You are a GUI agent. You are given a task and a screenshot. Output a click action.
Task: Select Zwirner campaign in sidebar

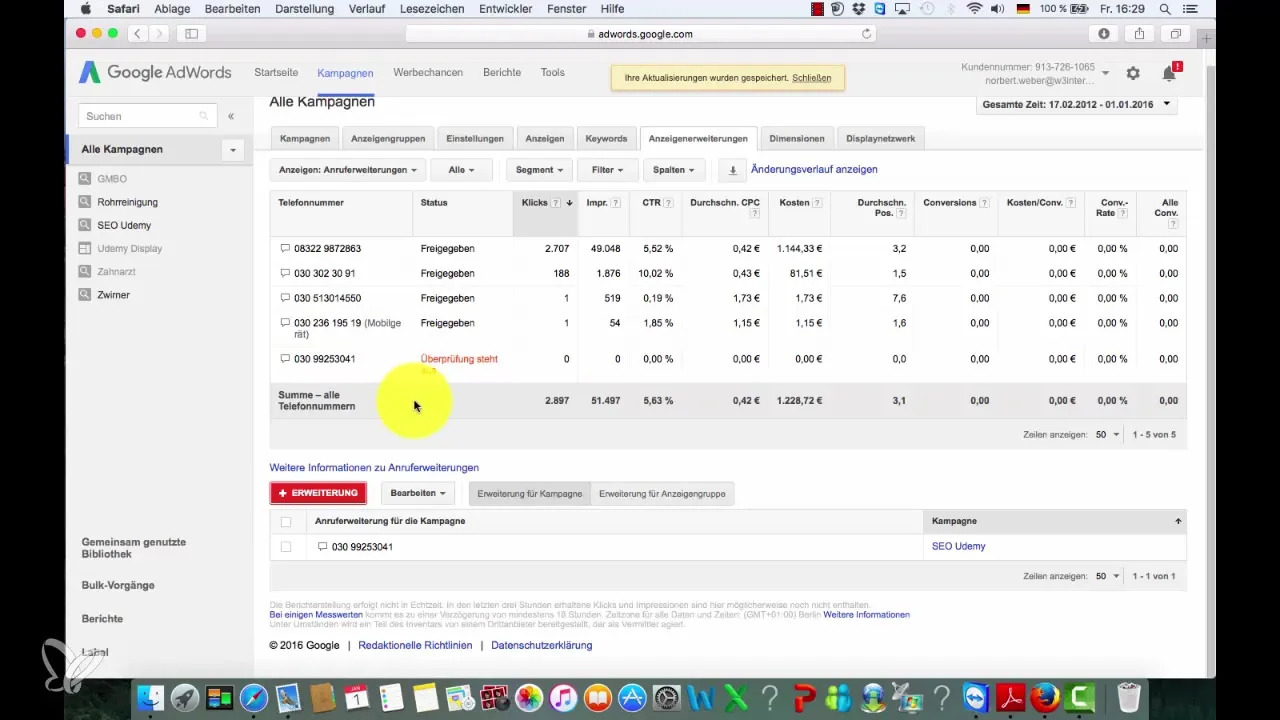click(113, 295)
